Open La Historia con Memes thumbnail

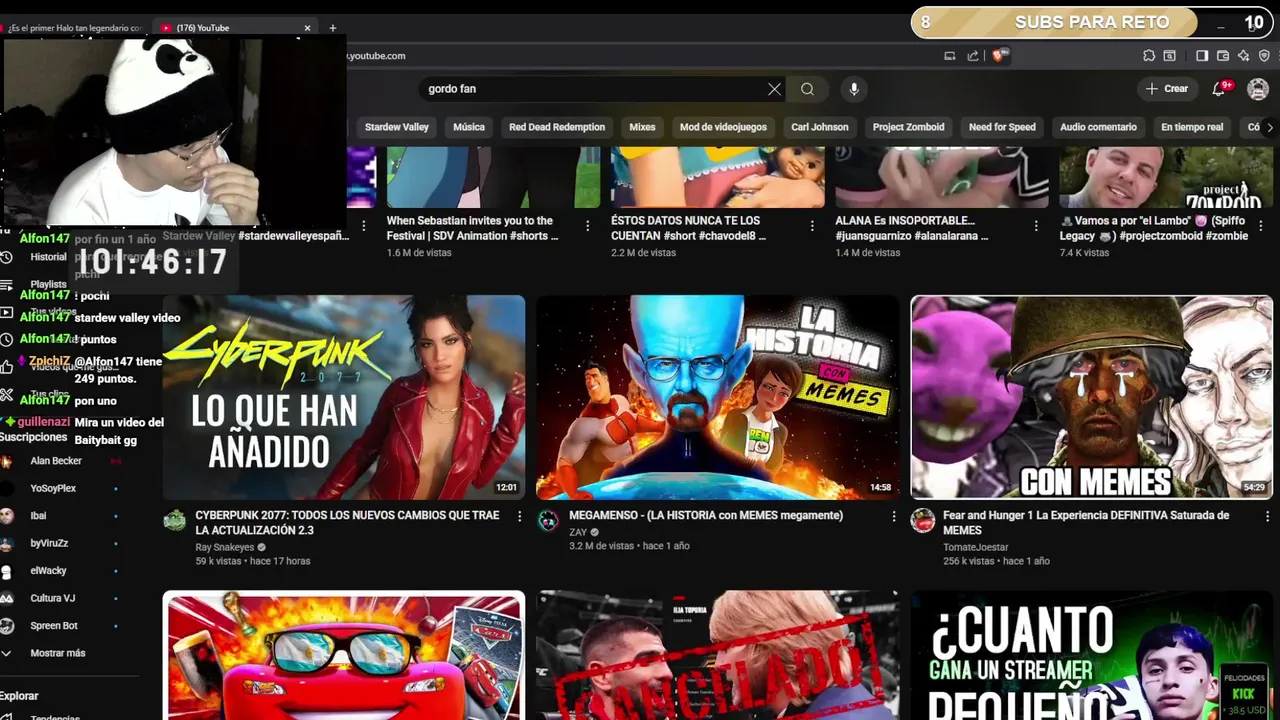[x=717, y=397]
